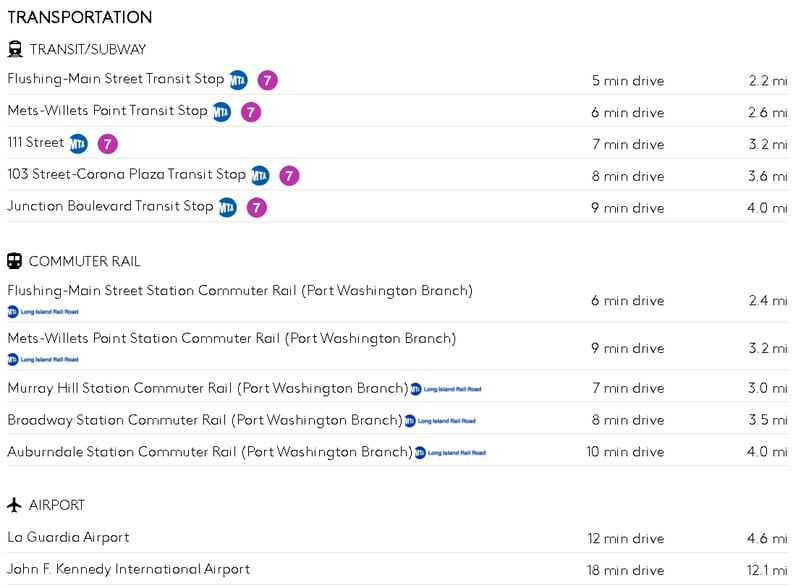Screen dimensions: 801x588
Task: Click the Long Island Rail Road logo beside Broadway Station
Action: click(440, 421)
